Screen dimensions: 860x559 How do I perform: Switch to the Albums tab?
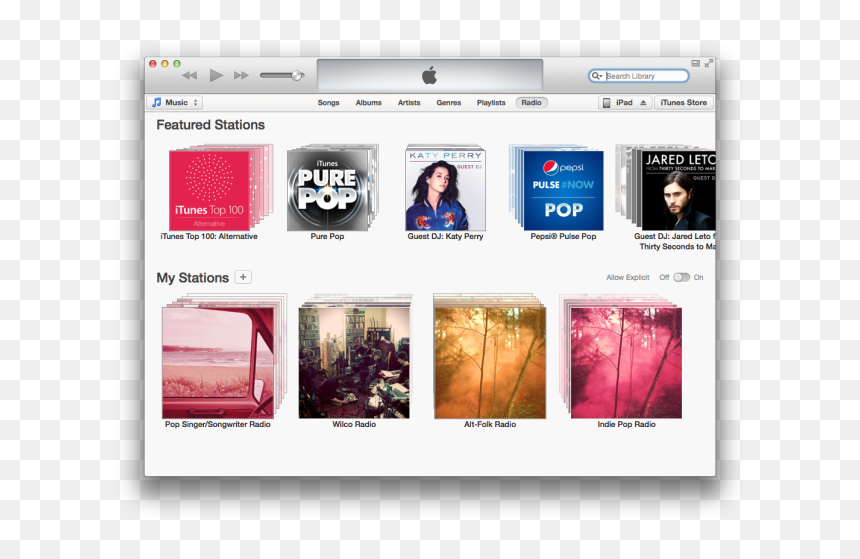click(x=369, y=103)
